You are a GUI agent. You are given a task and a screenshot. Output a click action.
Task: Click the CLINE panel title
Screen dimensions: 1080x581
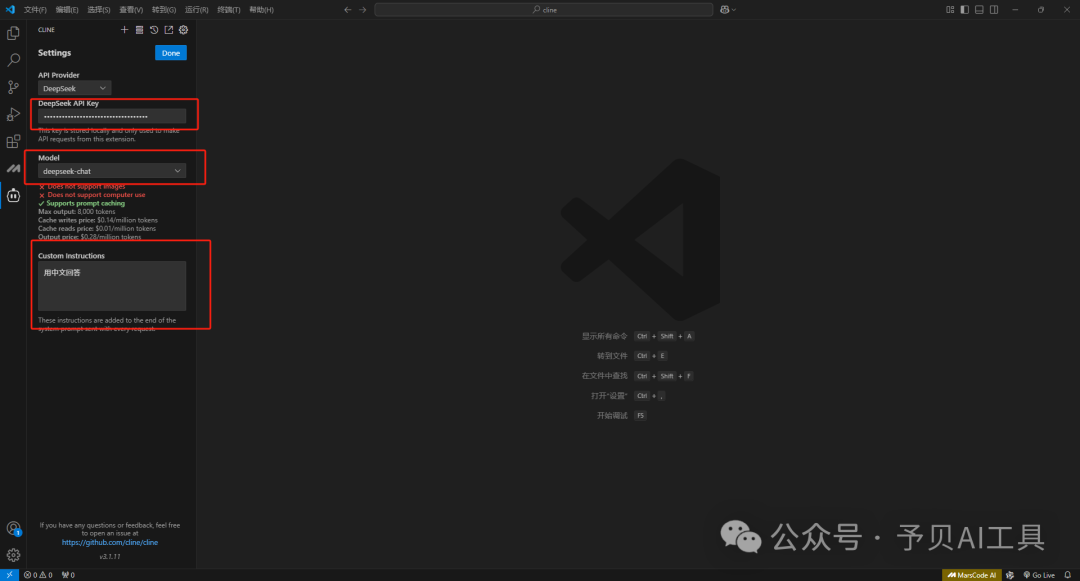click(46, 30)
